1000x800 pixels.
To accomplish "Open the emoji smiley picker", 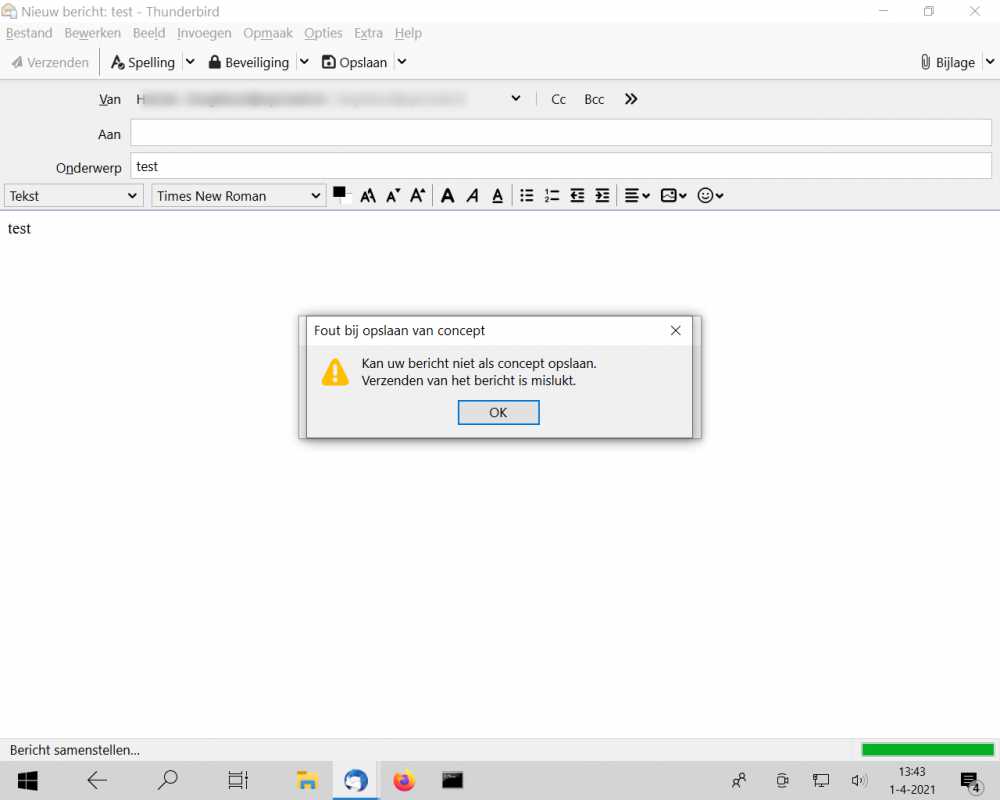I will [x=710, y=196].
